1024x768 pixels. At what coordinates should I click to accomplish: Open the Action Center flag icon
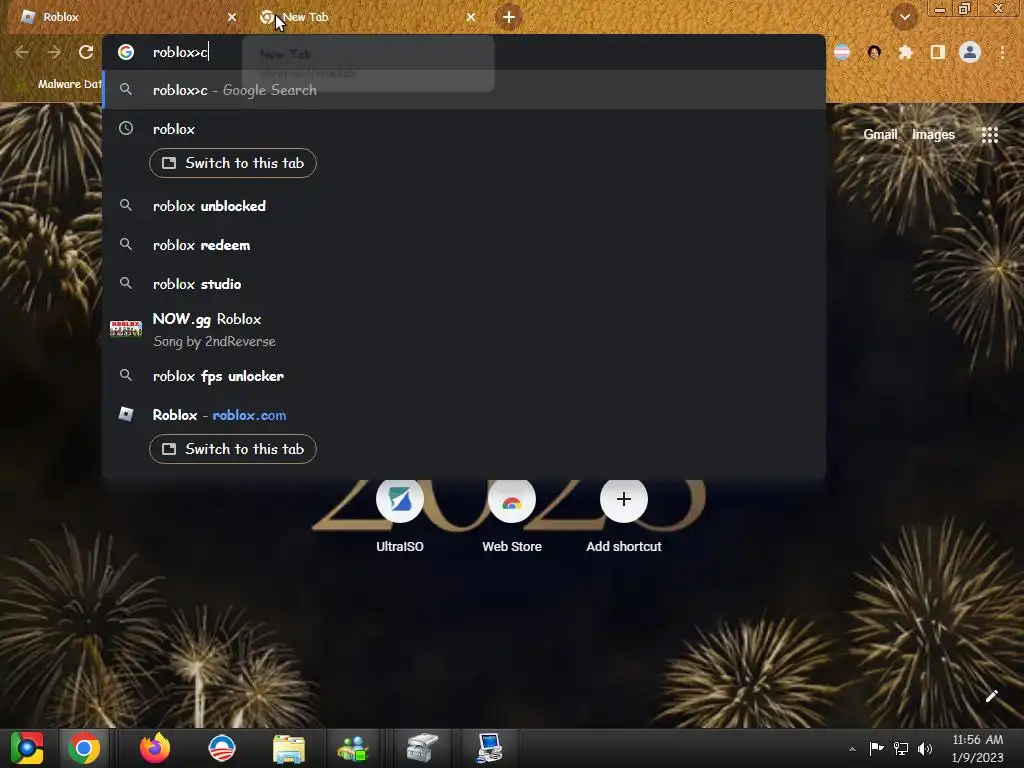click(876, 748)
